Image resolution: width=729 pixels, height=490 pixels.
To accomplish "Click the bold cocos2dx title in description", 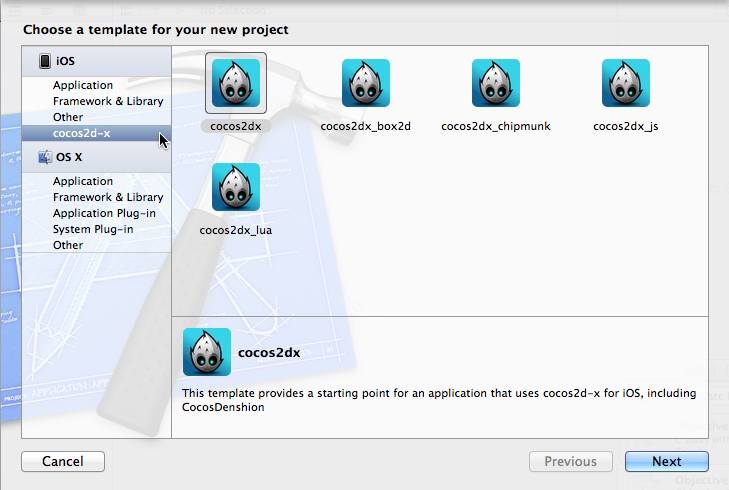I will [269, 352].
